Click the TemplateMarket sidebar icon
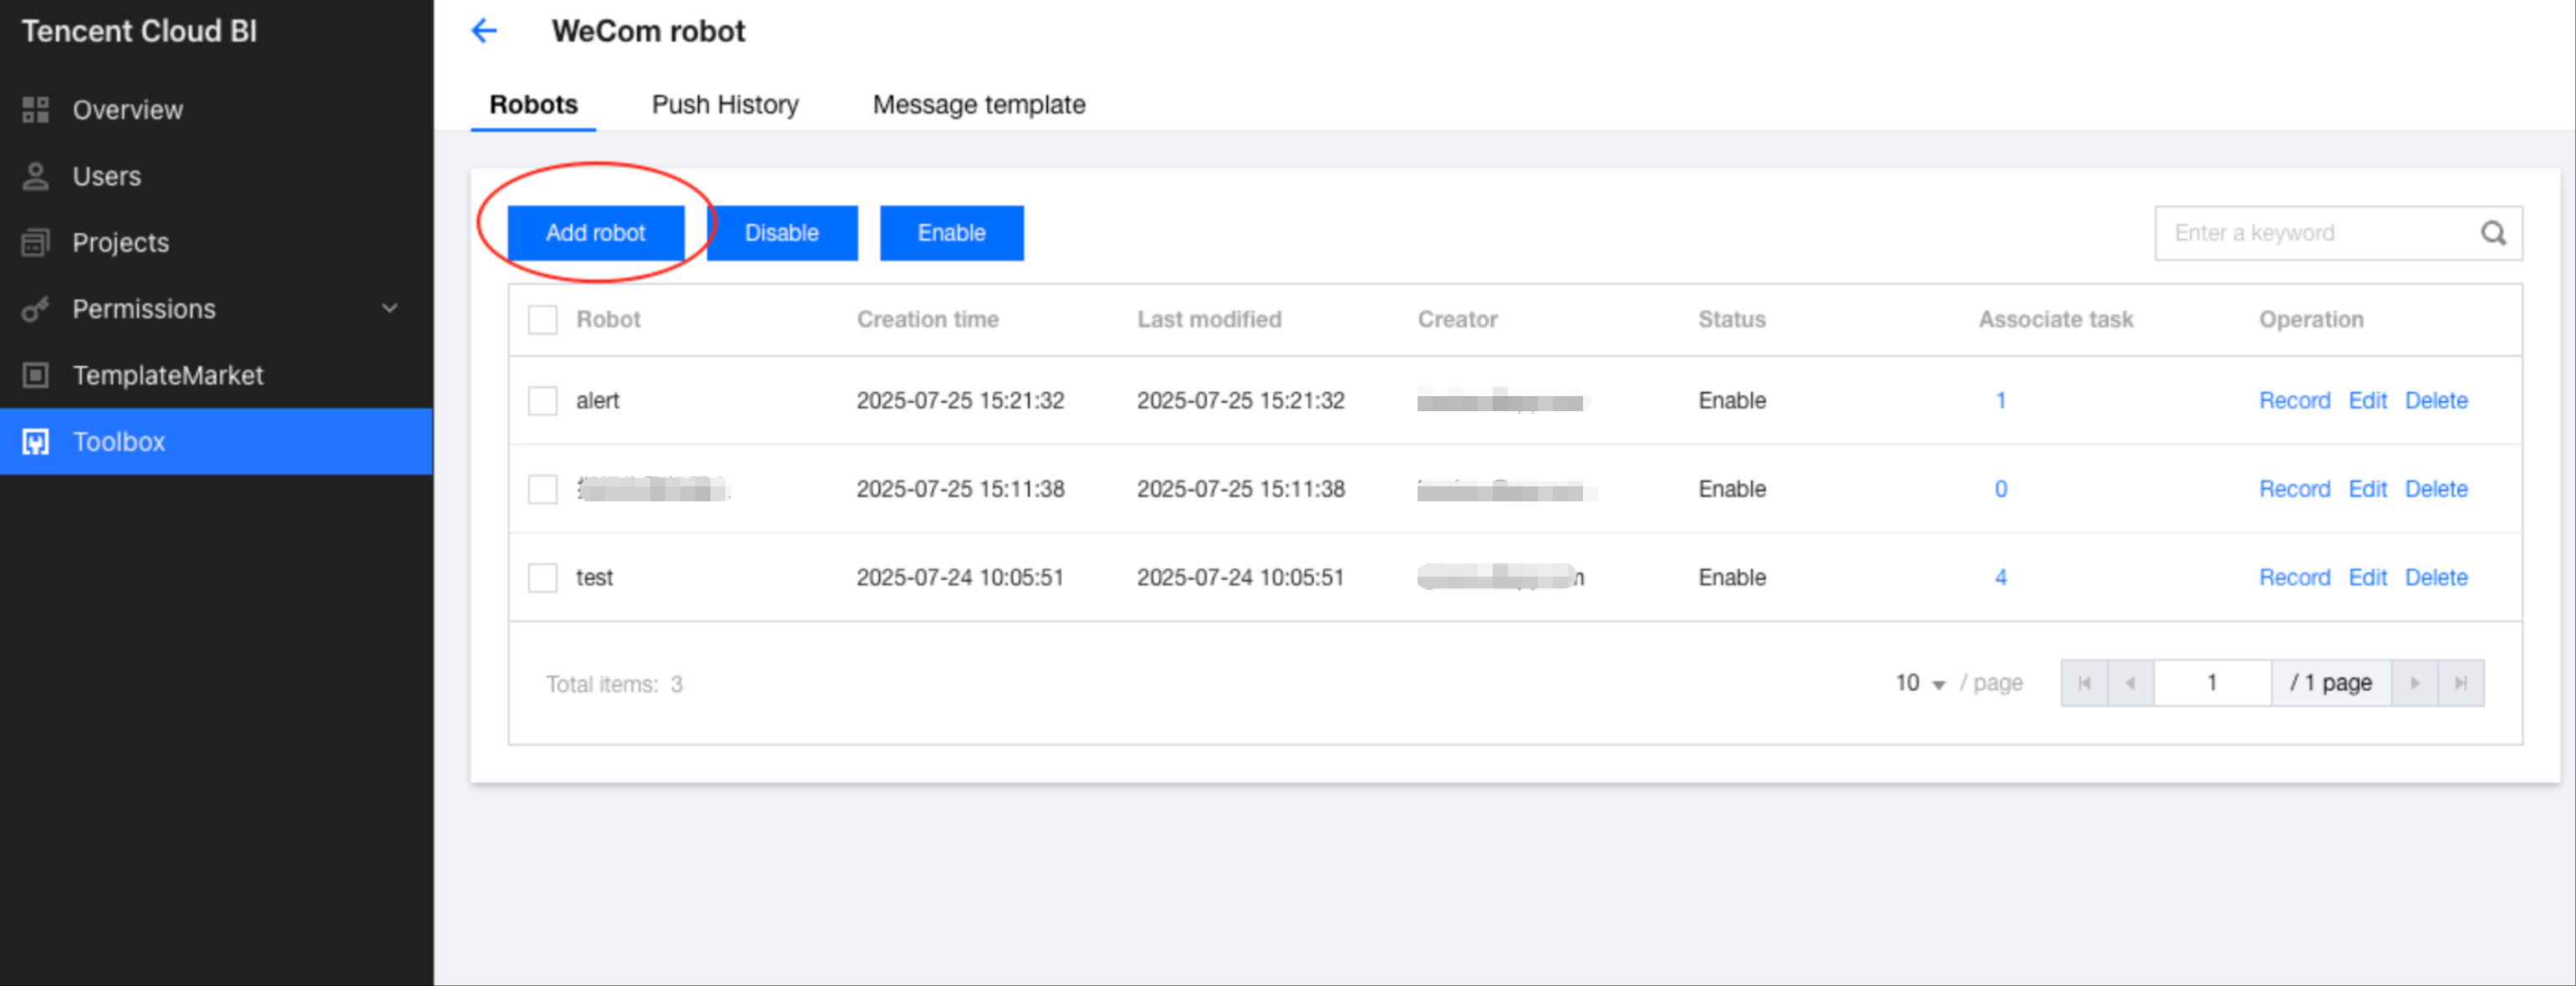Viewport: 2576px width, 986px height. pos(36,375)
